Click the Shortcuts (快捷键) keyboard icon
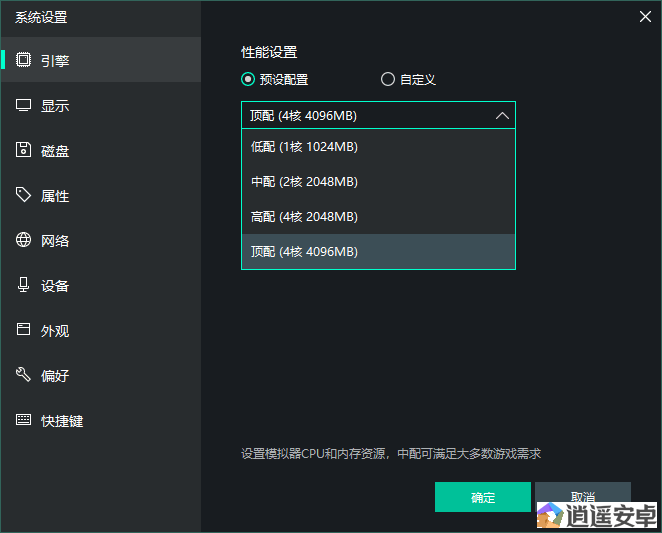Viewport: 662px width, 533px height. tap(24, 420)
